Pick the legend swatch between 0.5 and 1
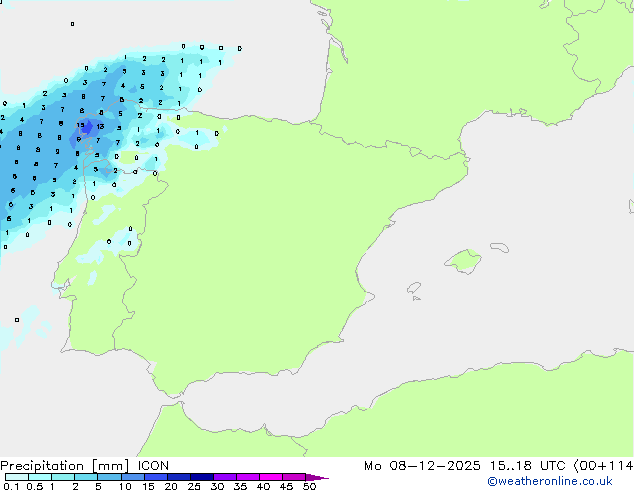Viewport: 634px width, 490px height. point(40,477)
